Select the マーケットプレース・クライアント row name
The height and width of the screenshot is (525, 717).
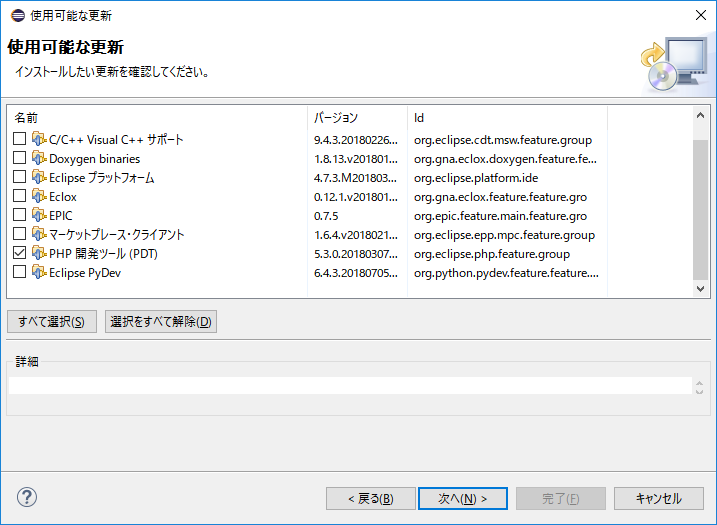(x=117, y=235)
